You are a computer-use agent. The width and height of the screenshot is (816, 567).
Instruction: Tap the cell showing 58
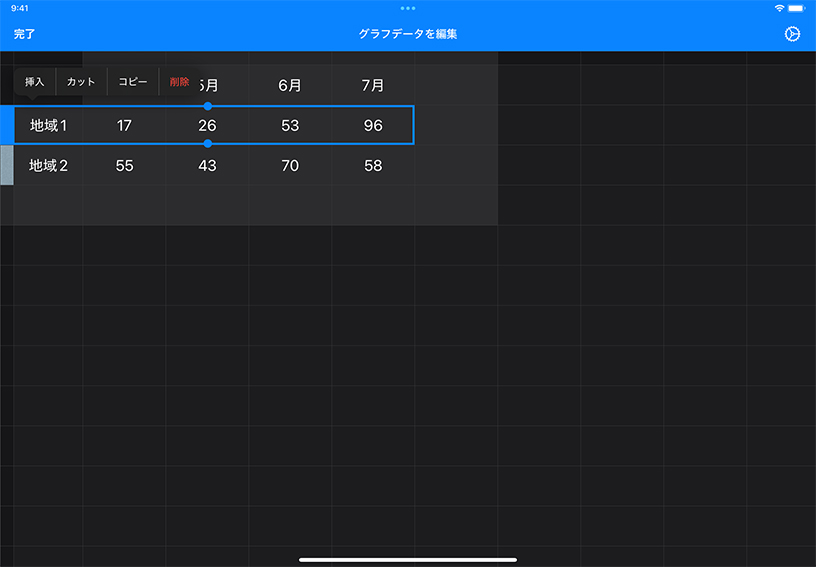click(x=373, y=166)
